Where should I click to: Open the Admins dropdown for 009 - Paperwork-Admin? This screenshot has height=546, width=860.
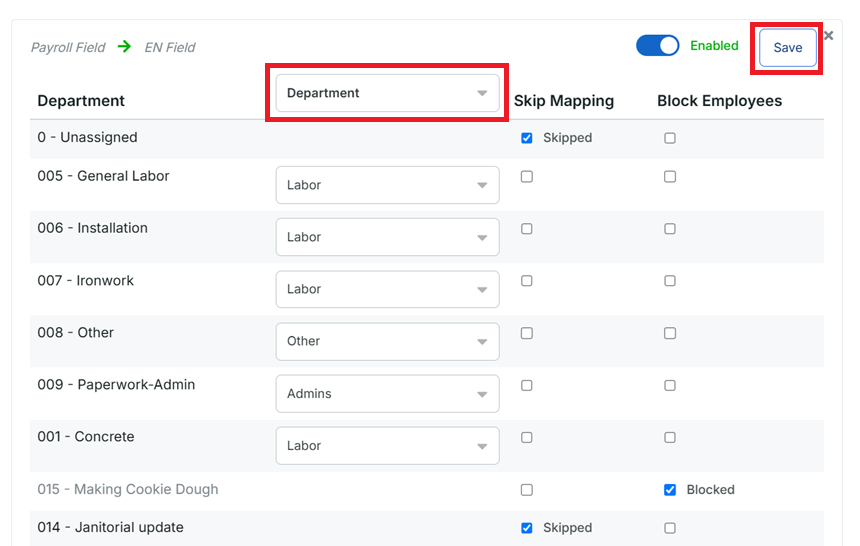click(x=387, y=394)
